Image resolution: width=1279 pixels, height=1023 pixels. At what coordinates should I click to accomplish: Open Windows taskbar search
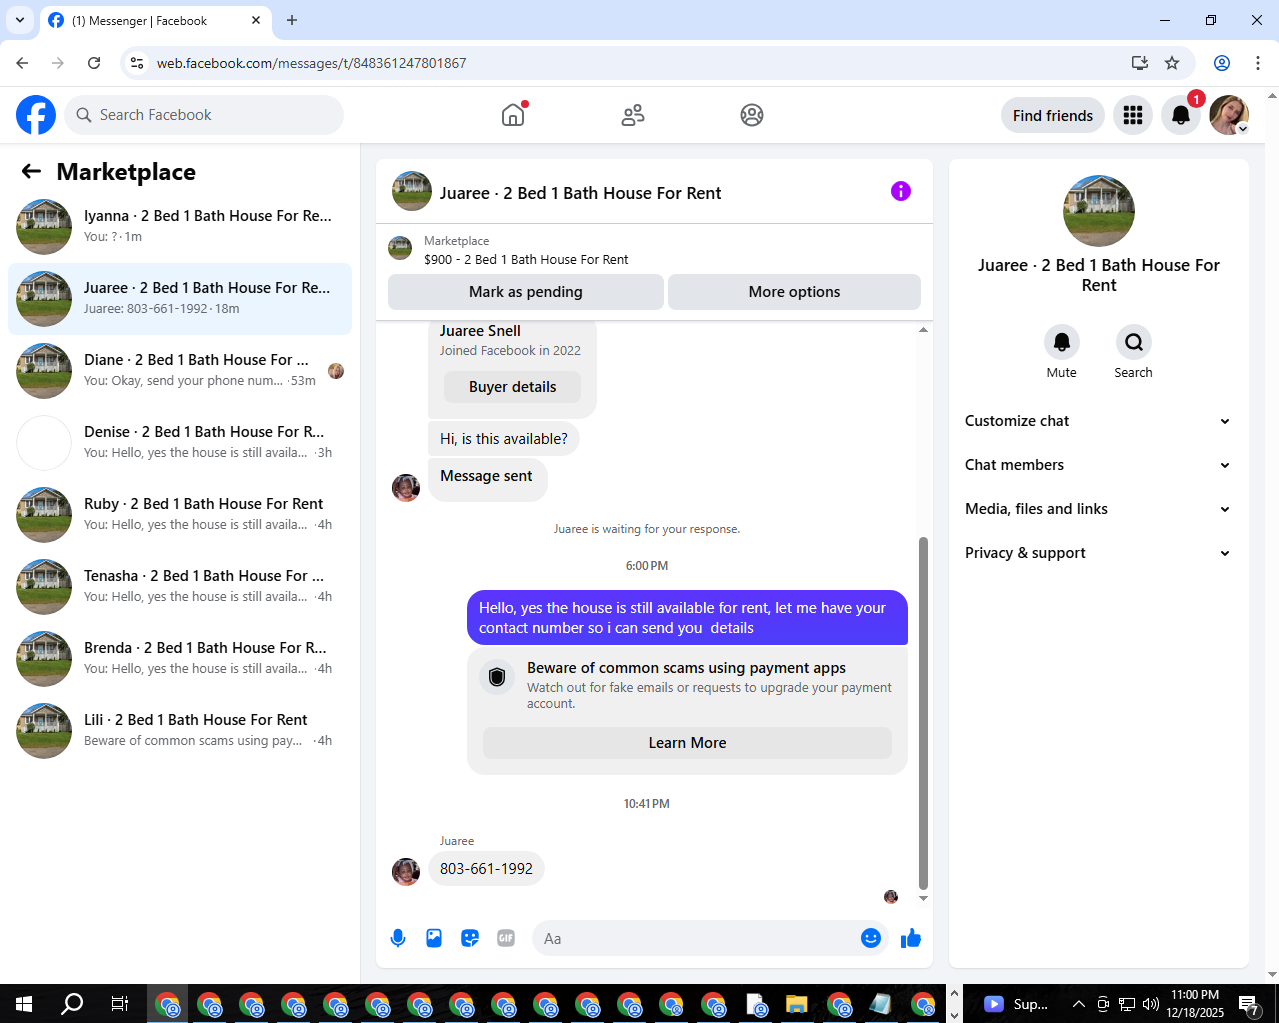coord(72,1004)
